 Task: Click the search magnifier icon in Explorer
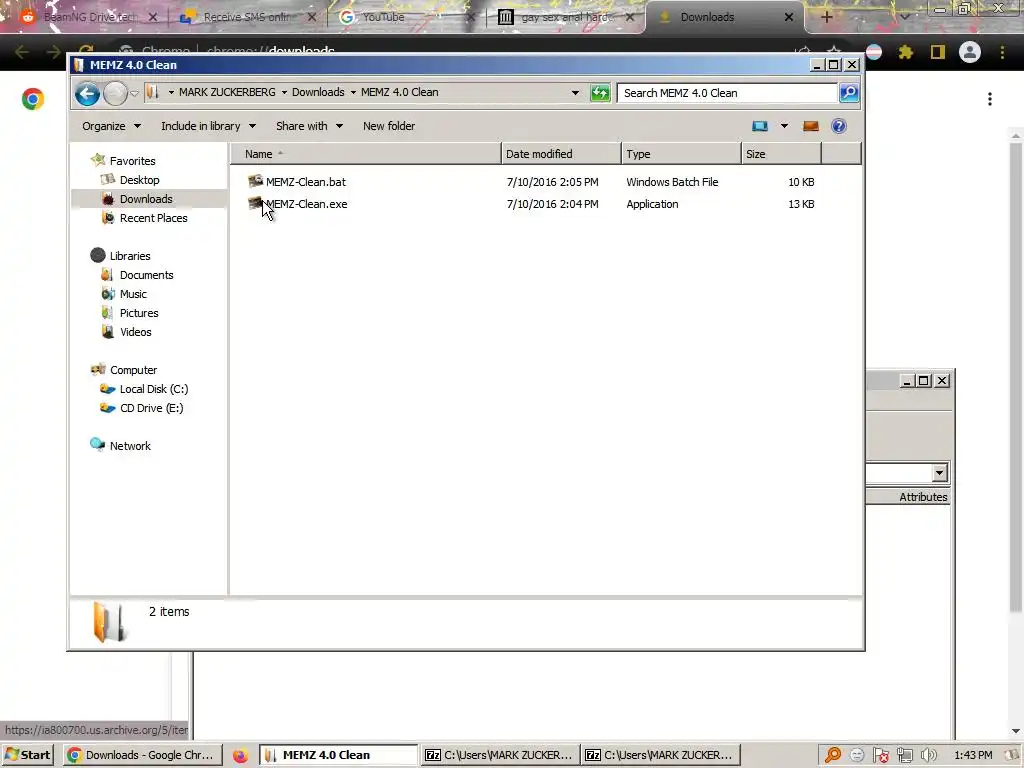point(849,93)
